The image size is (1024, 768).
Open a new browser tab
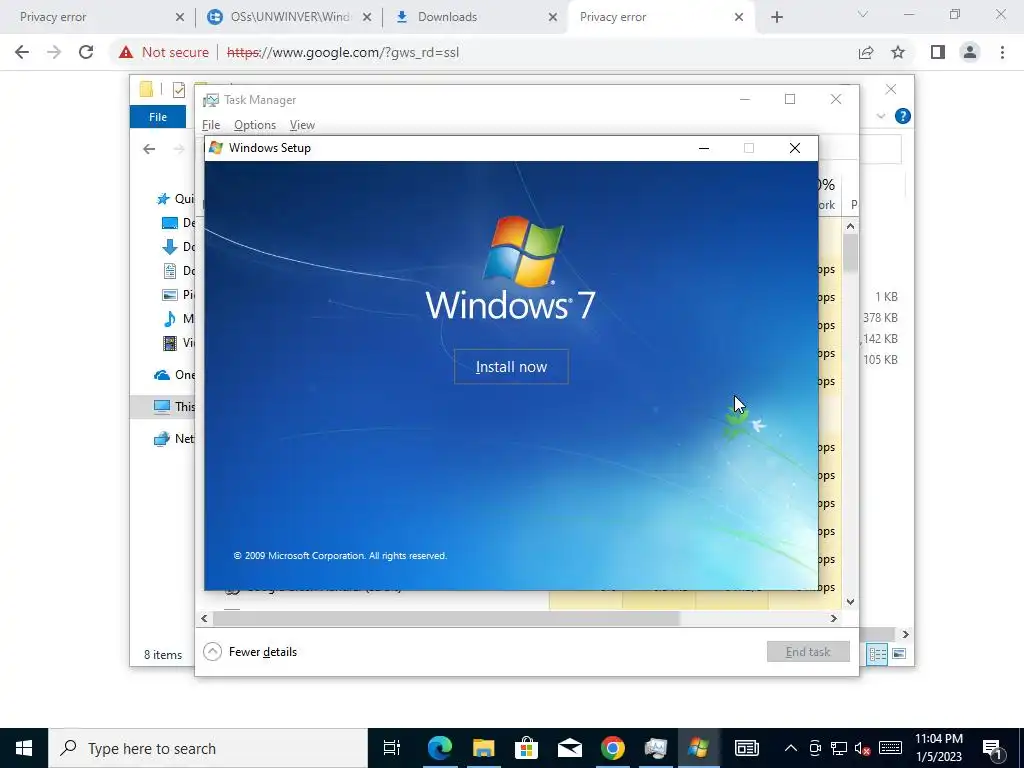[776, 18]
